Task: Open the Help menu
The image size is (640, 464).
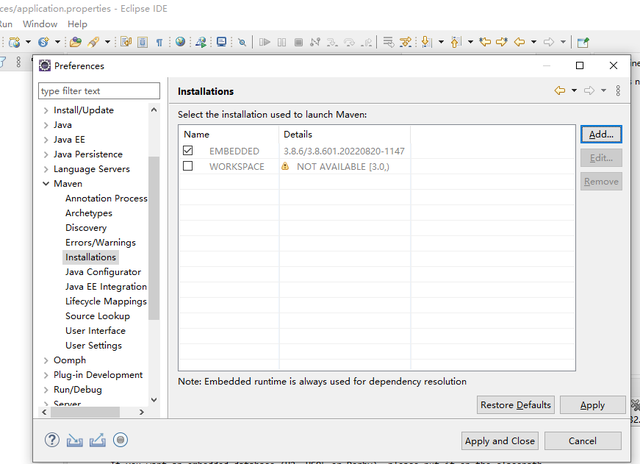Action: (x=77, y=24)
